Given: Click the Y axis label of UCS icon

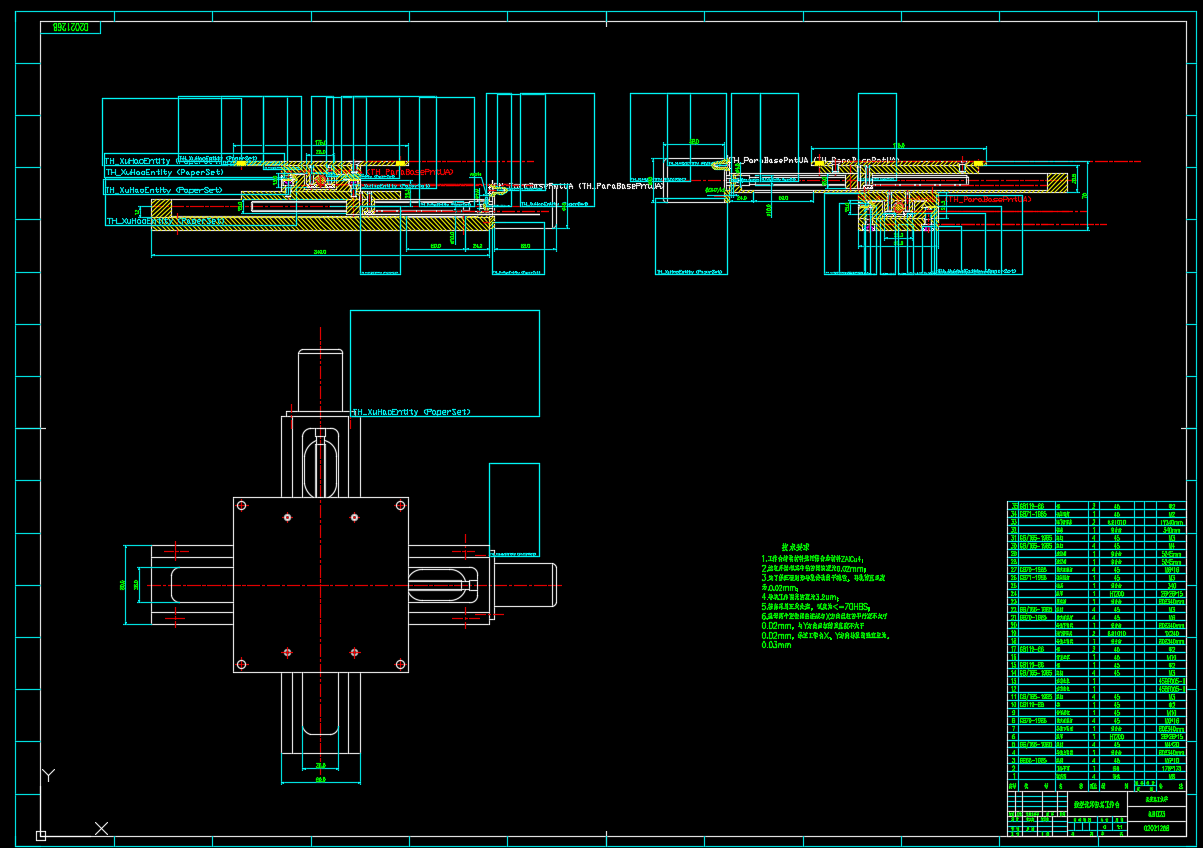Looking at the screenshot, I should (47, 775).
